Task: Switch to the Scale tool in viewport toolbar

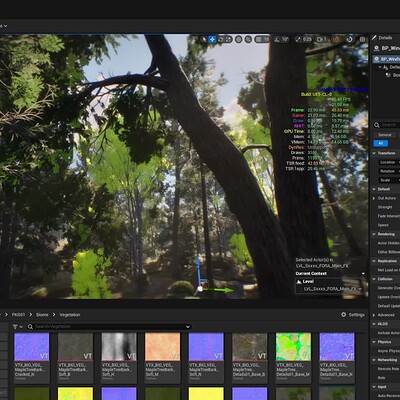Action: (228, 39)
